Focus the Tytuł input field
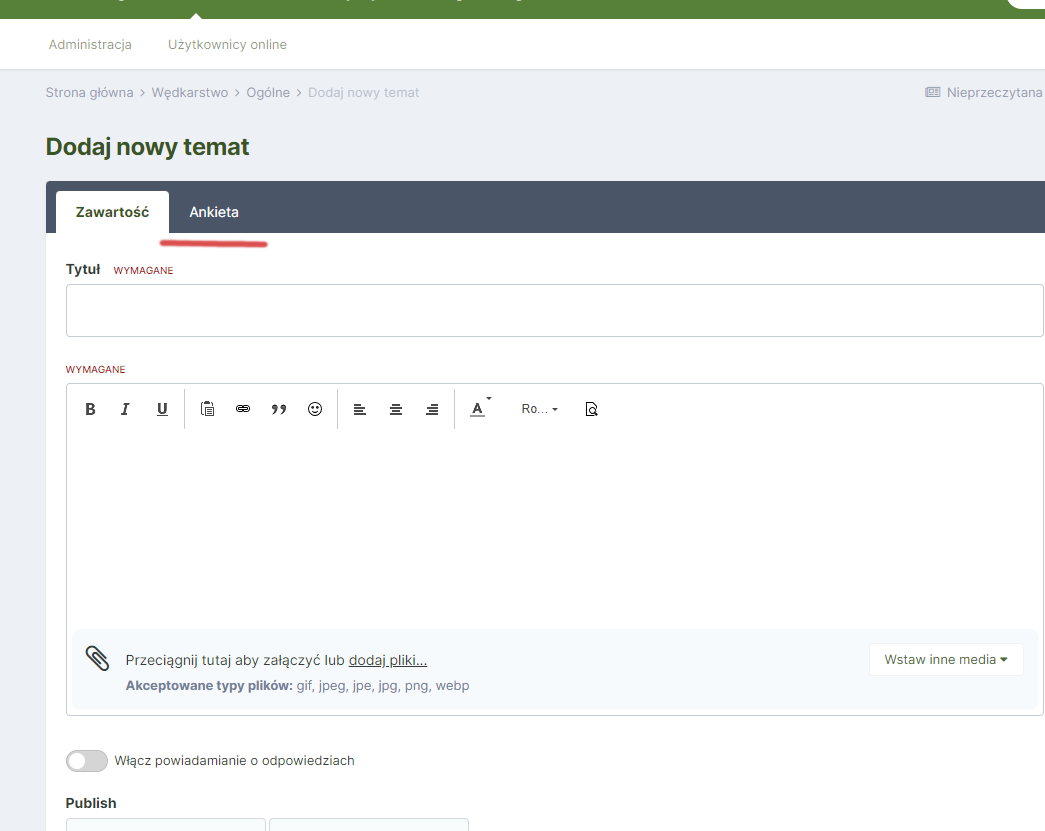The width and height of the screenshot is (1045, 831). [554, 311]
